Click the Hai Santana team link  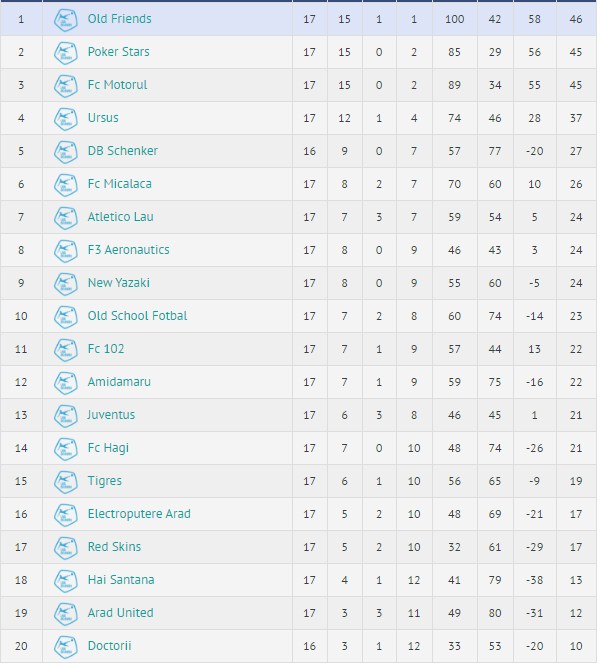pyautogui.click(x=121, y=580)
